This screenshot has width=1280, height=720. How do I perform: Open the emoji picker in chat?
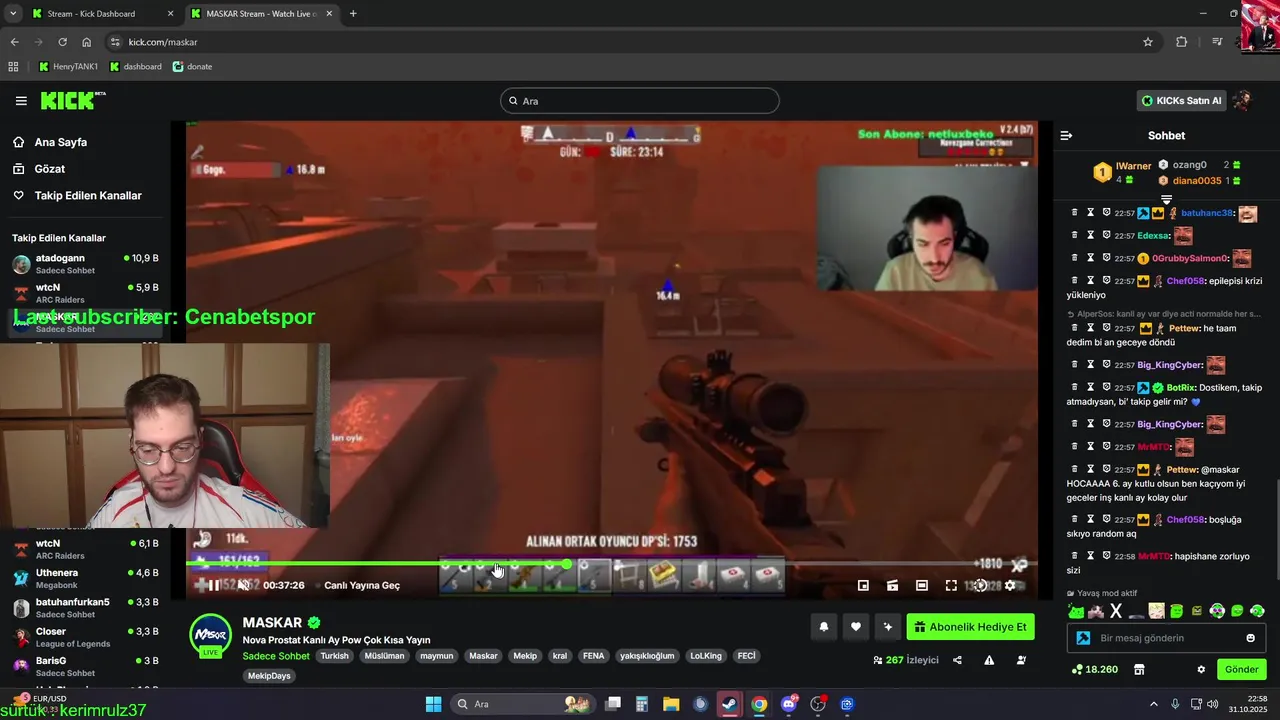pyautogui.click(x=1250, y=638)
